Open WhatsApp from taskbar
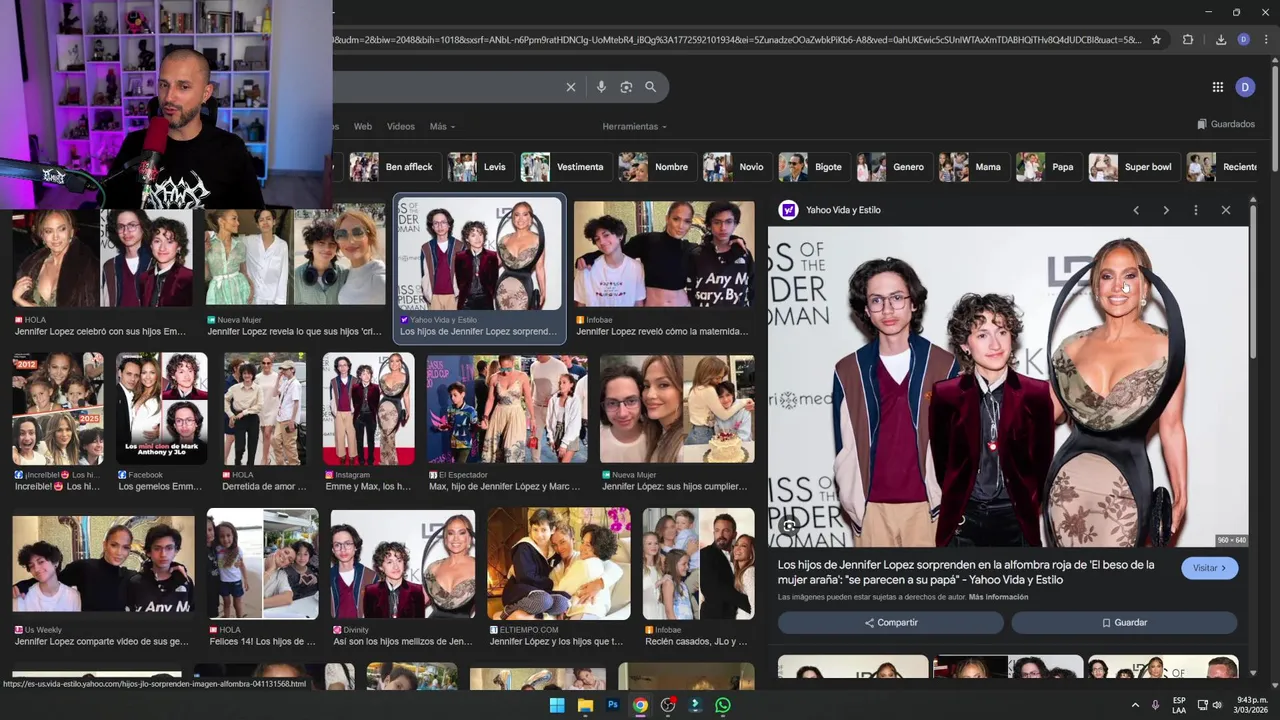Viewport: 1280px width, 720px height. click(723, 705)
